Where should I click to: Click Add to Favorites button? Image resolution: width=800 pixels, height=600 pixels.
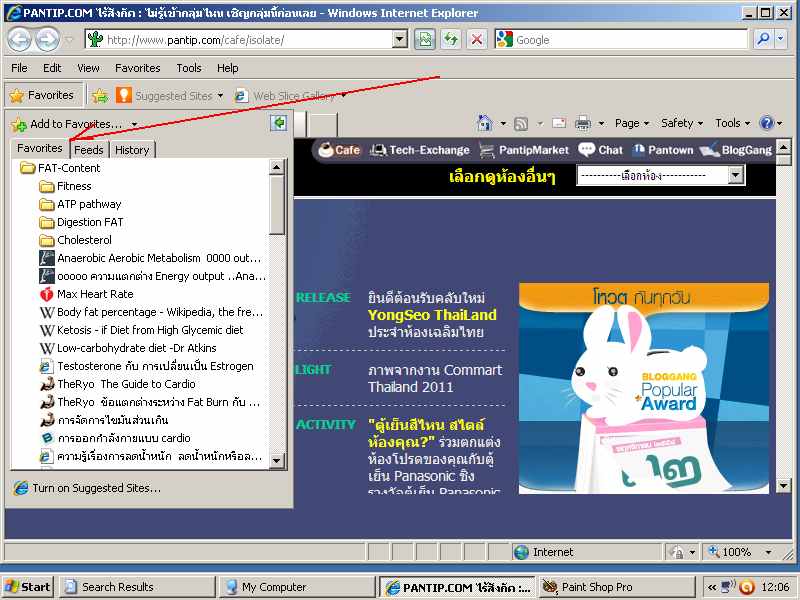click(67, 124)
